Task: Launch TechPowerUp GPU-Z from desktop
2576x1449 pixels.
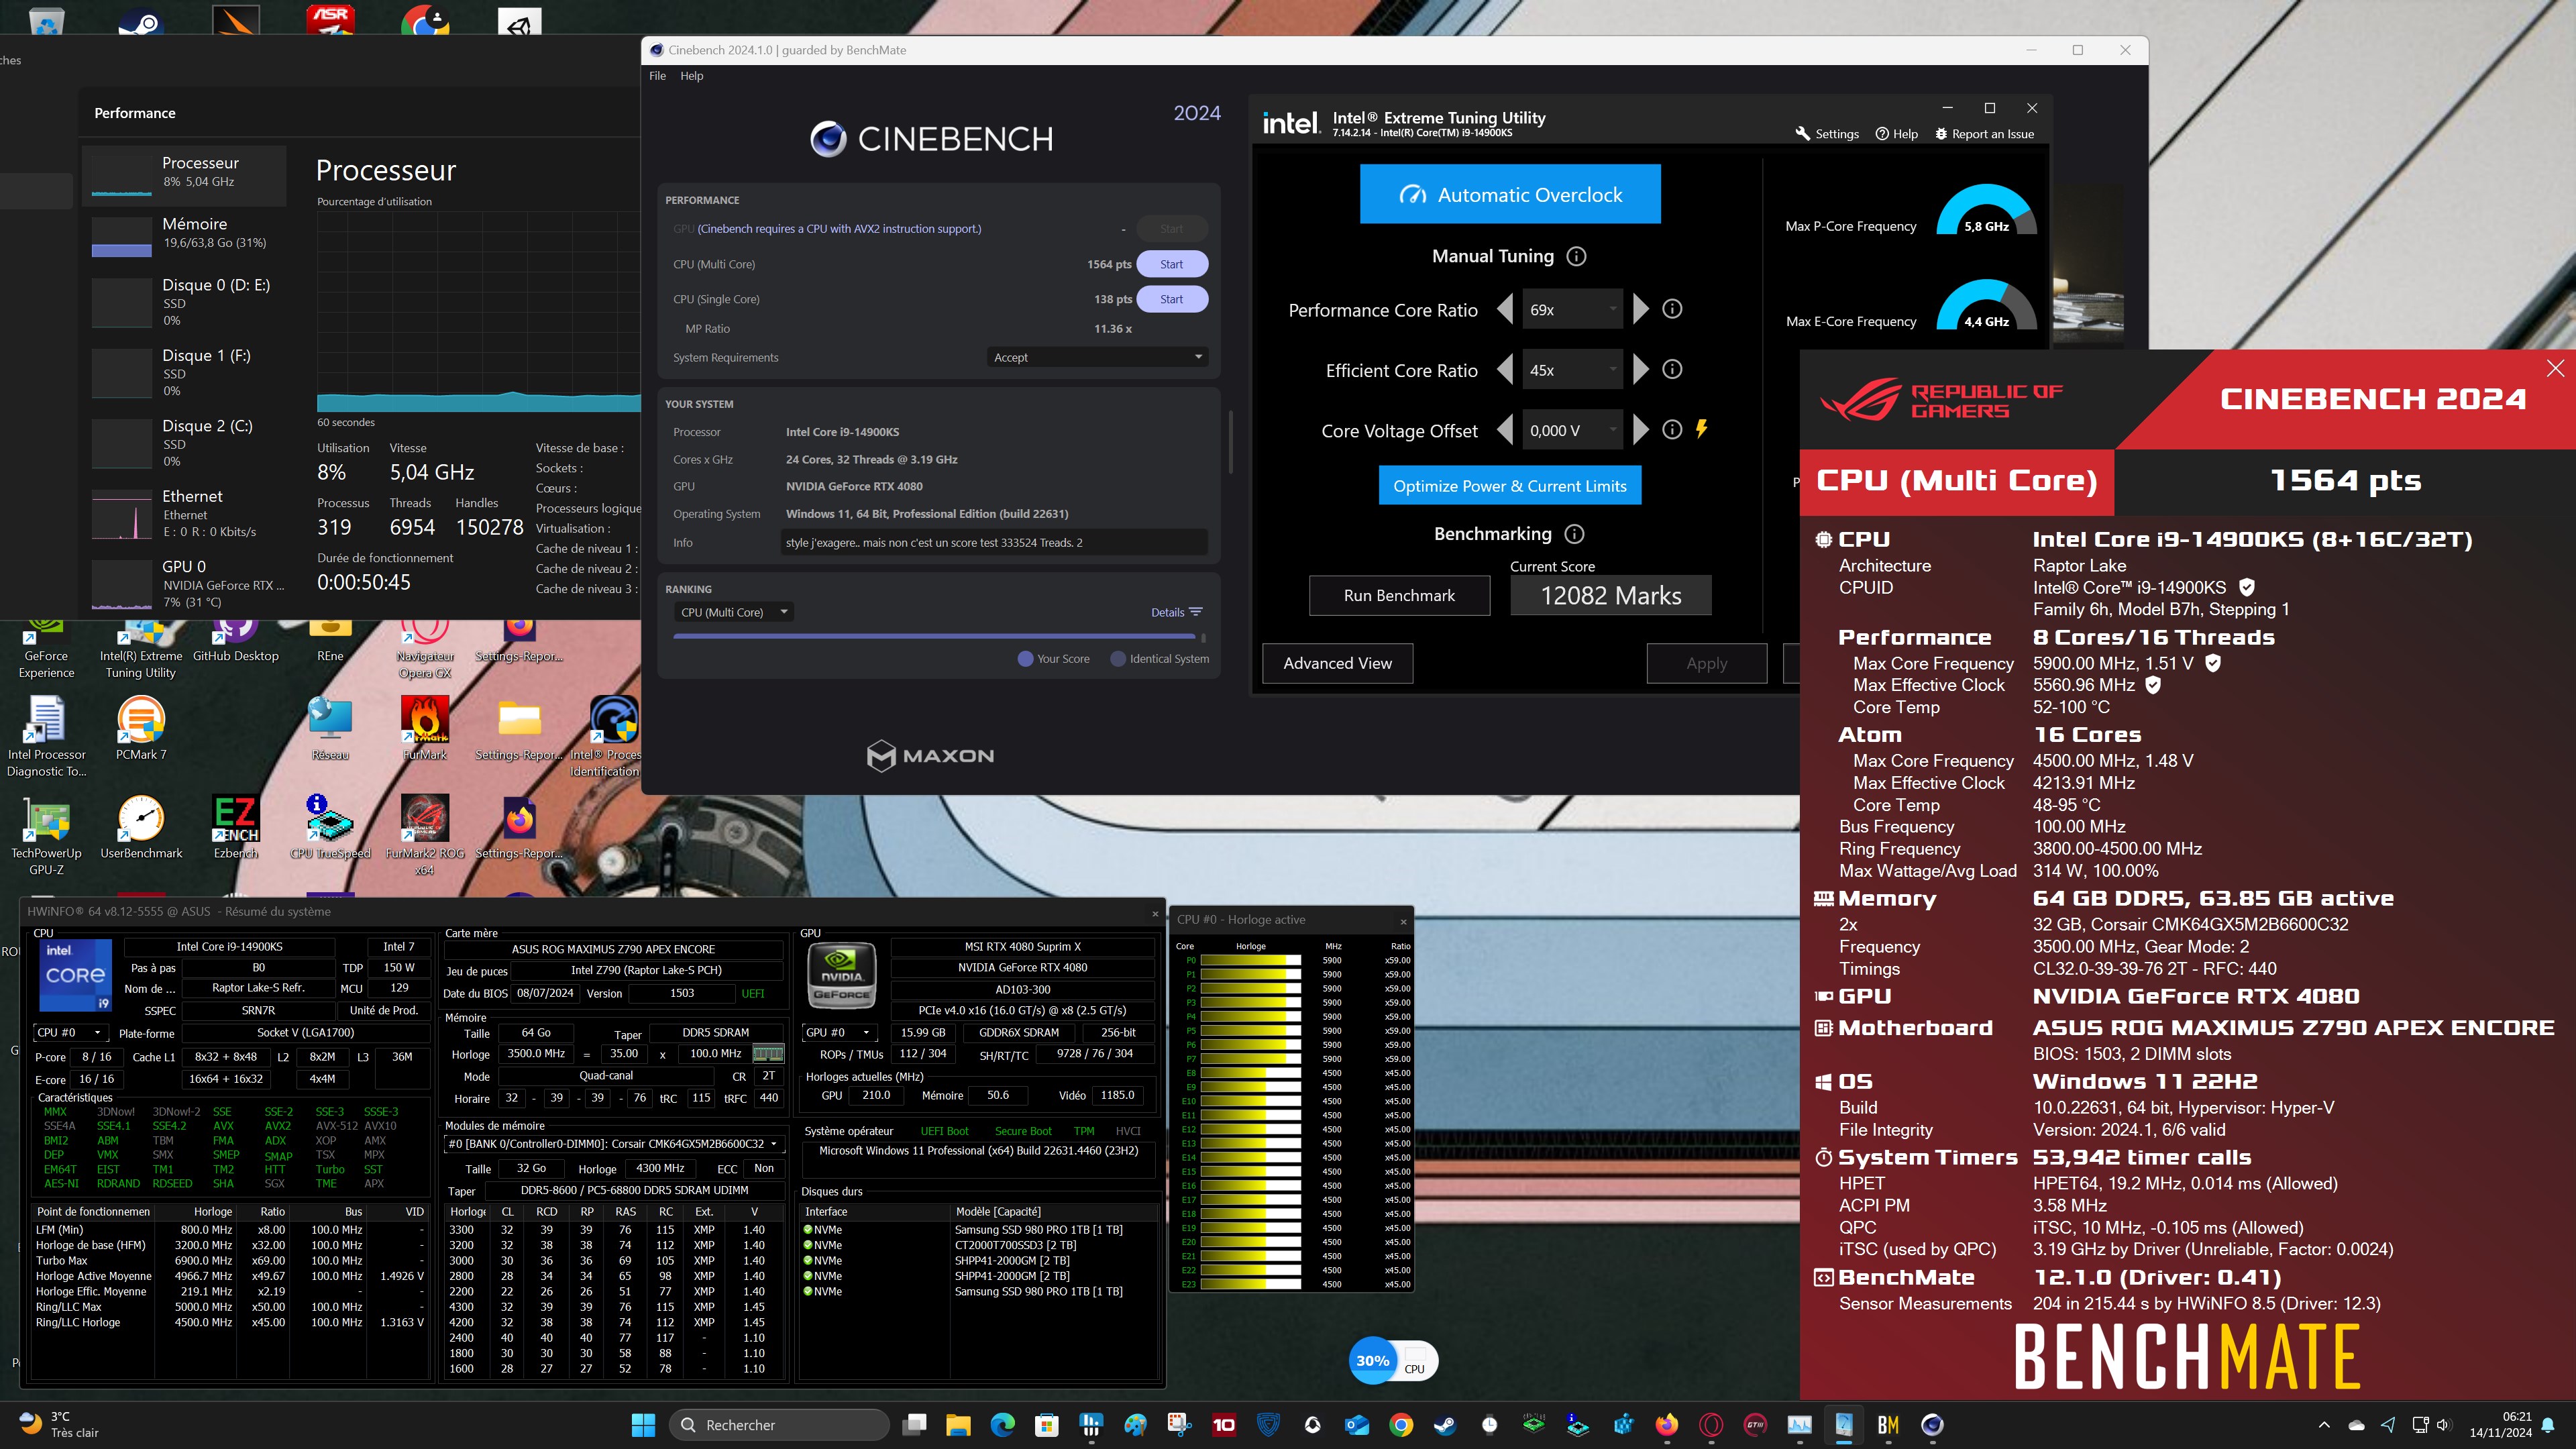Action: (x=46, y=835)
